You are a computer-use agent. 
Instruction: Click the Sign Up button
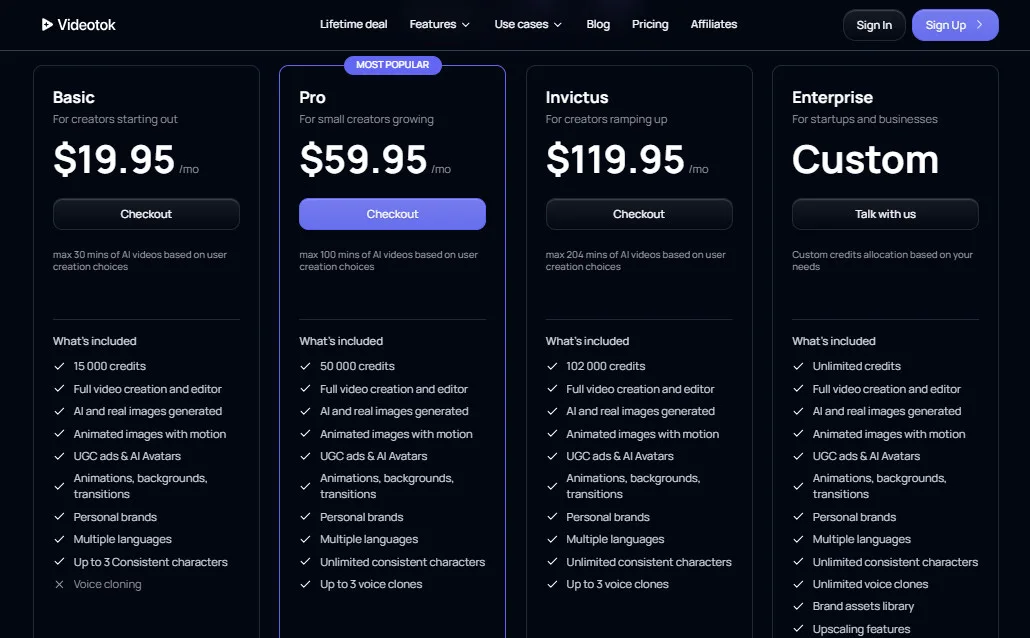click(x=955, y=24)
